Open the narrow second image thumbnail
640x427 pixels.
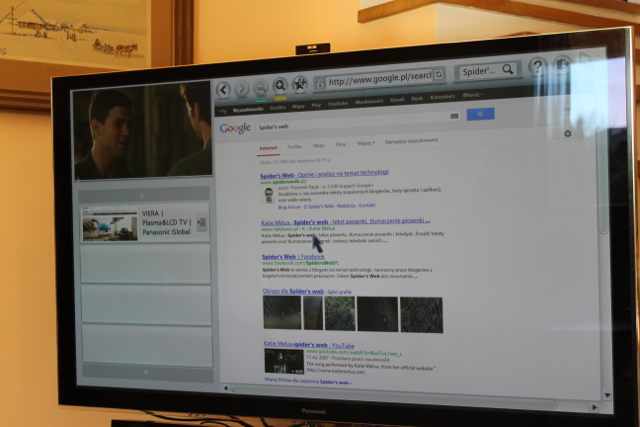[x=313, y=313]
